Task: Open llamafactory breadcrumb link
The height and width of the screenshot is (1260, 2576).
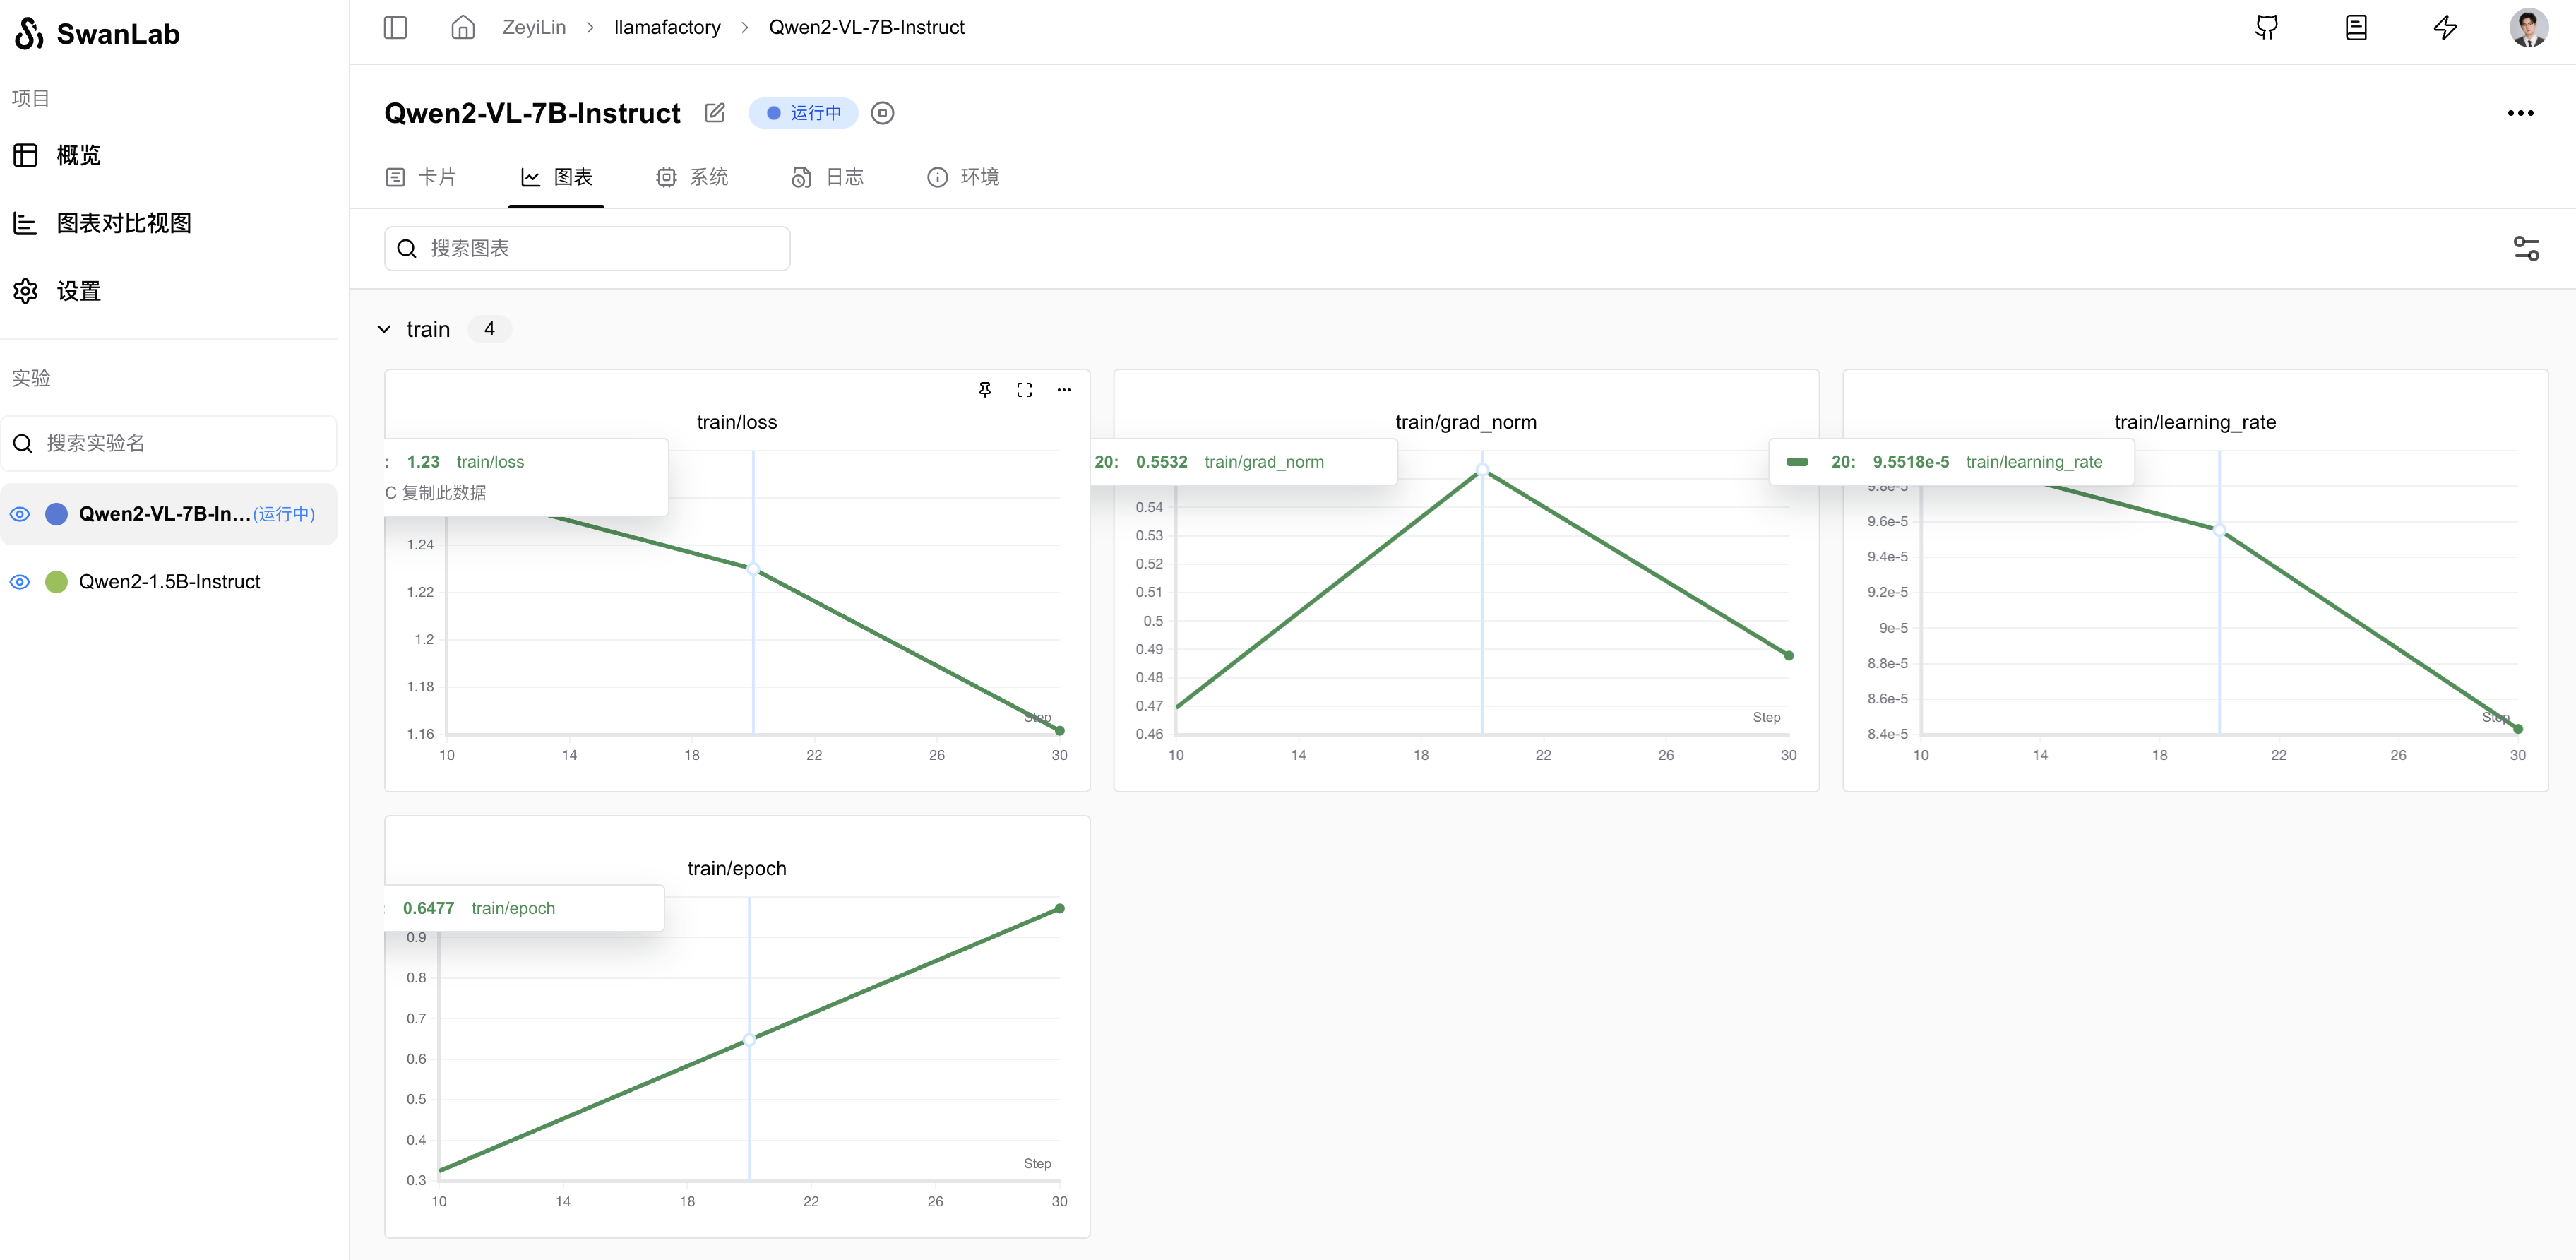Action: [667, 27]
